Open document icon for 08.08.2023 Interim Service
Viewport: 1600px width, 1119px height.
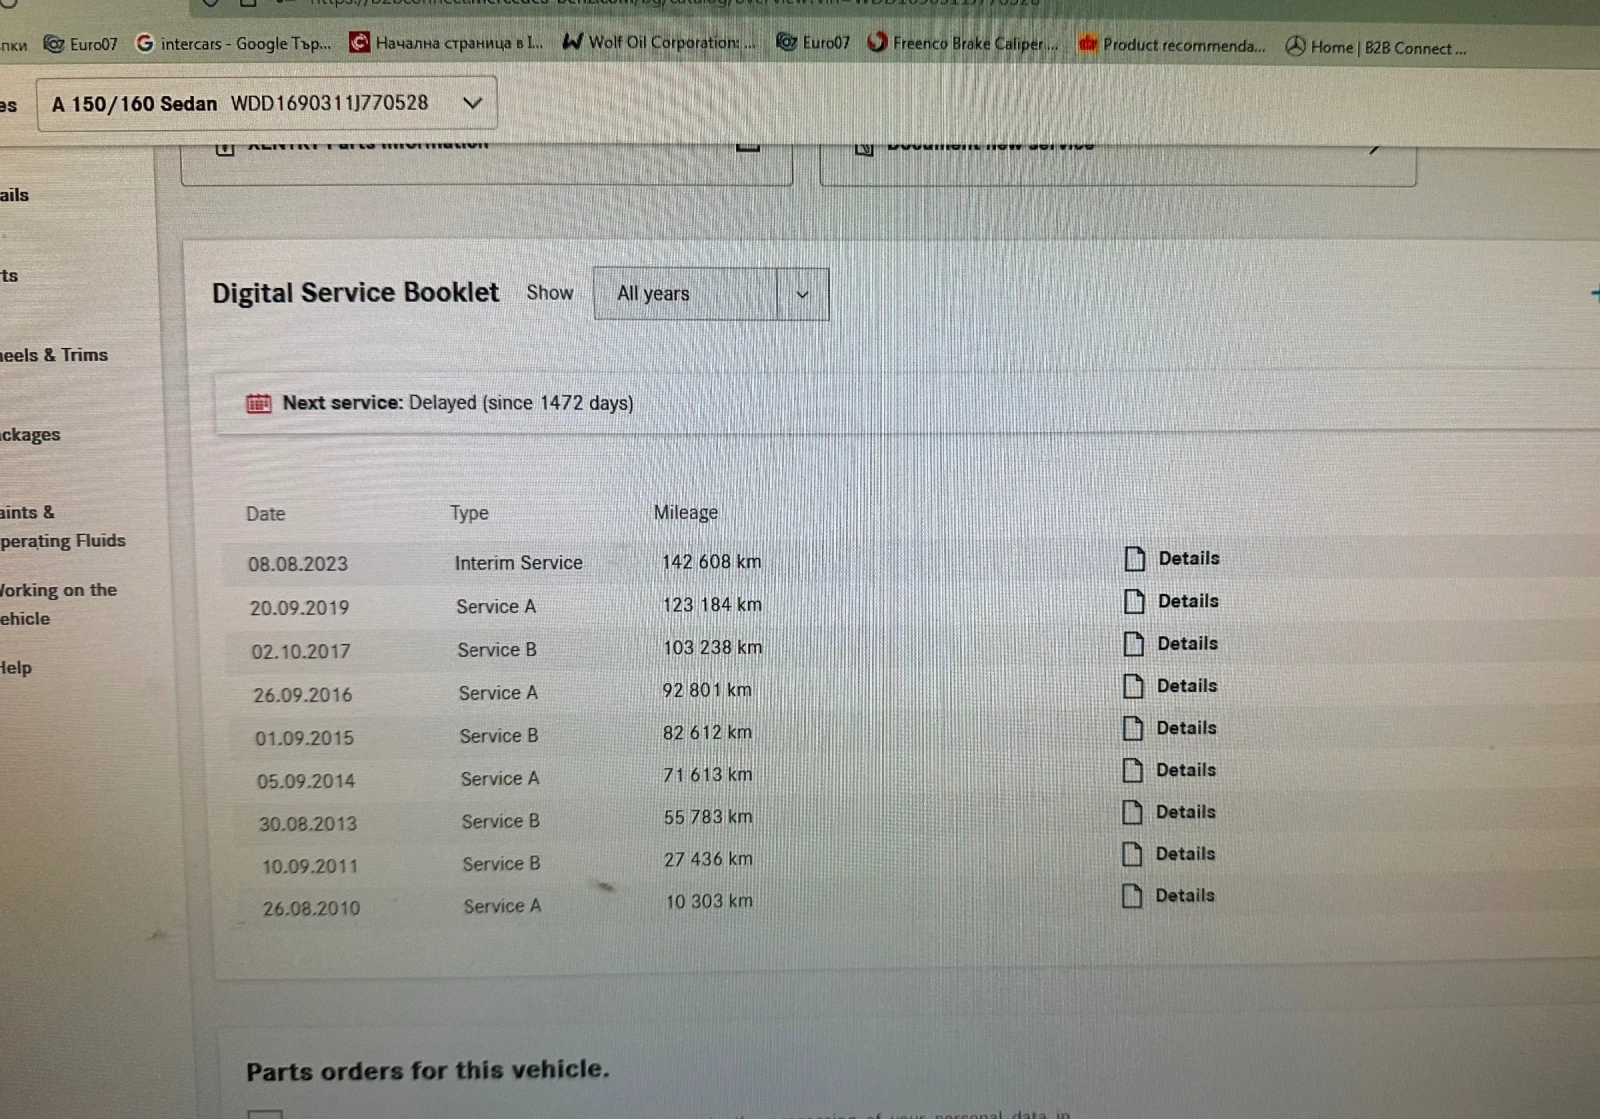click(x=1134, y=559)
